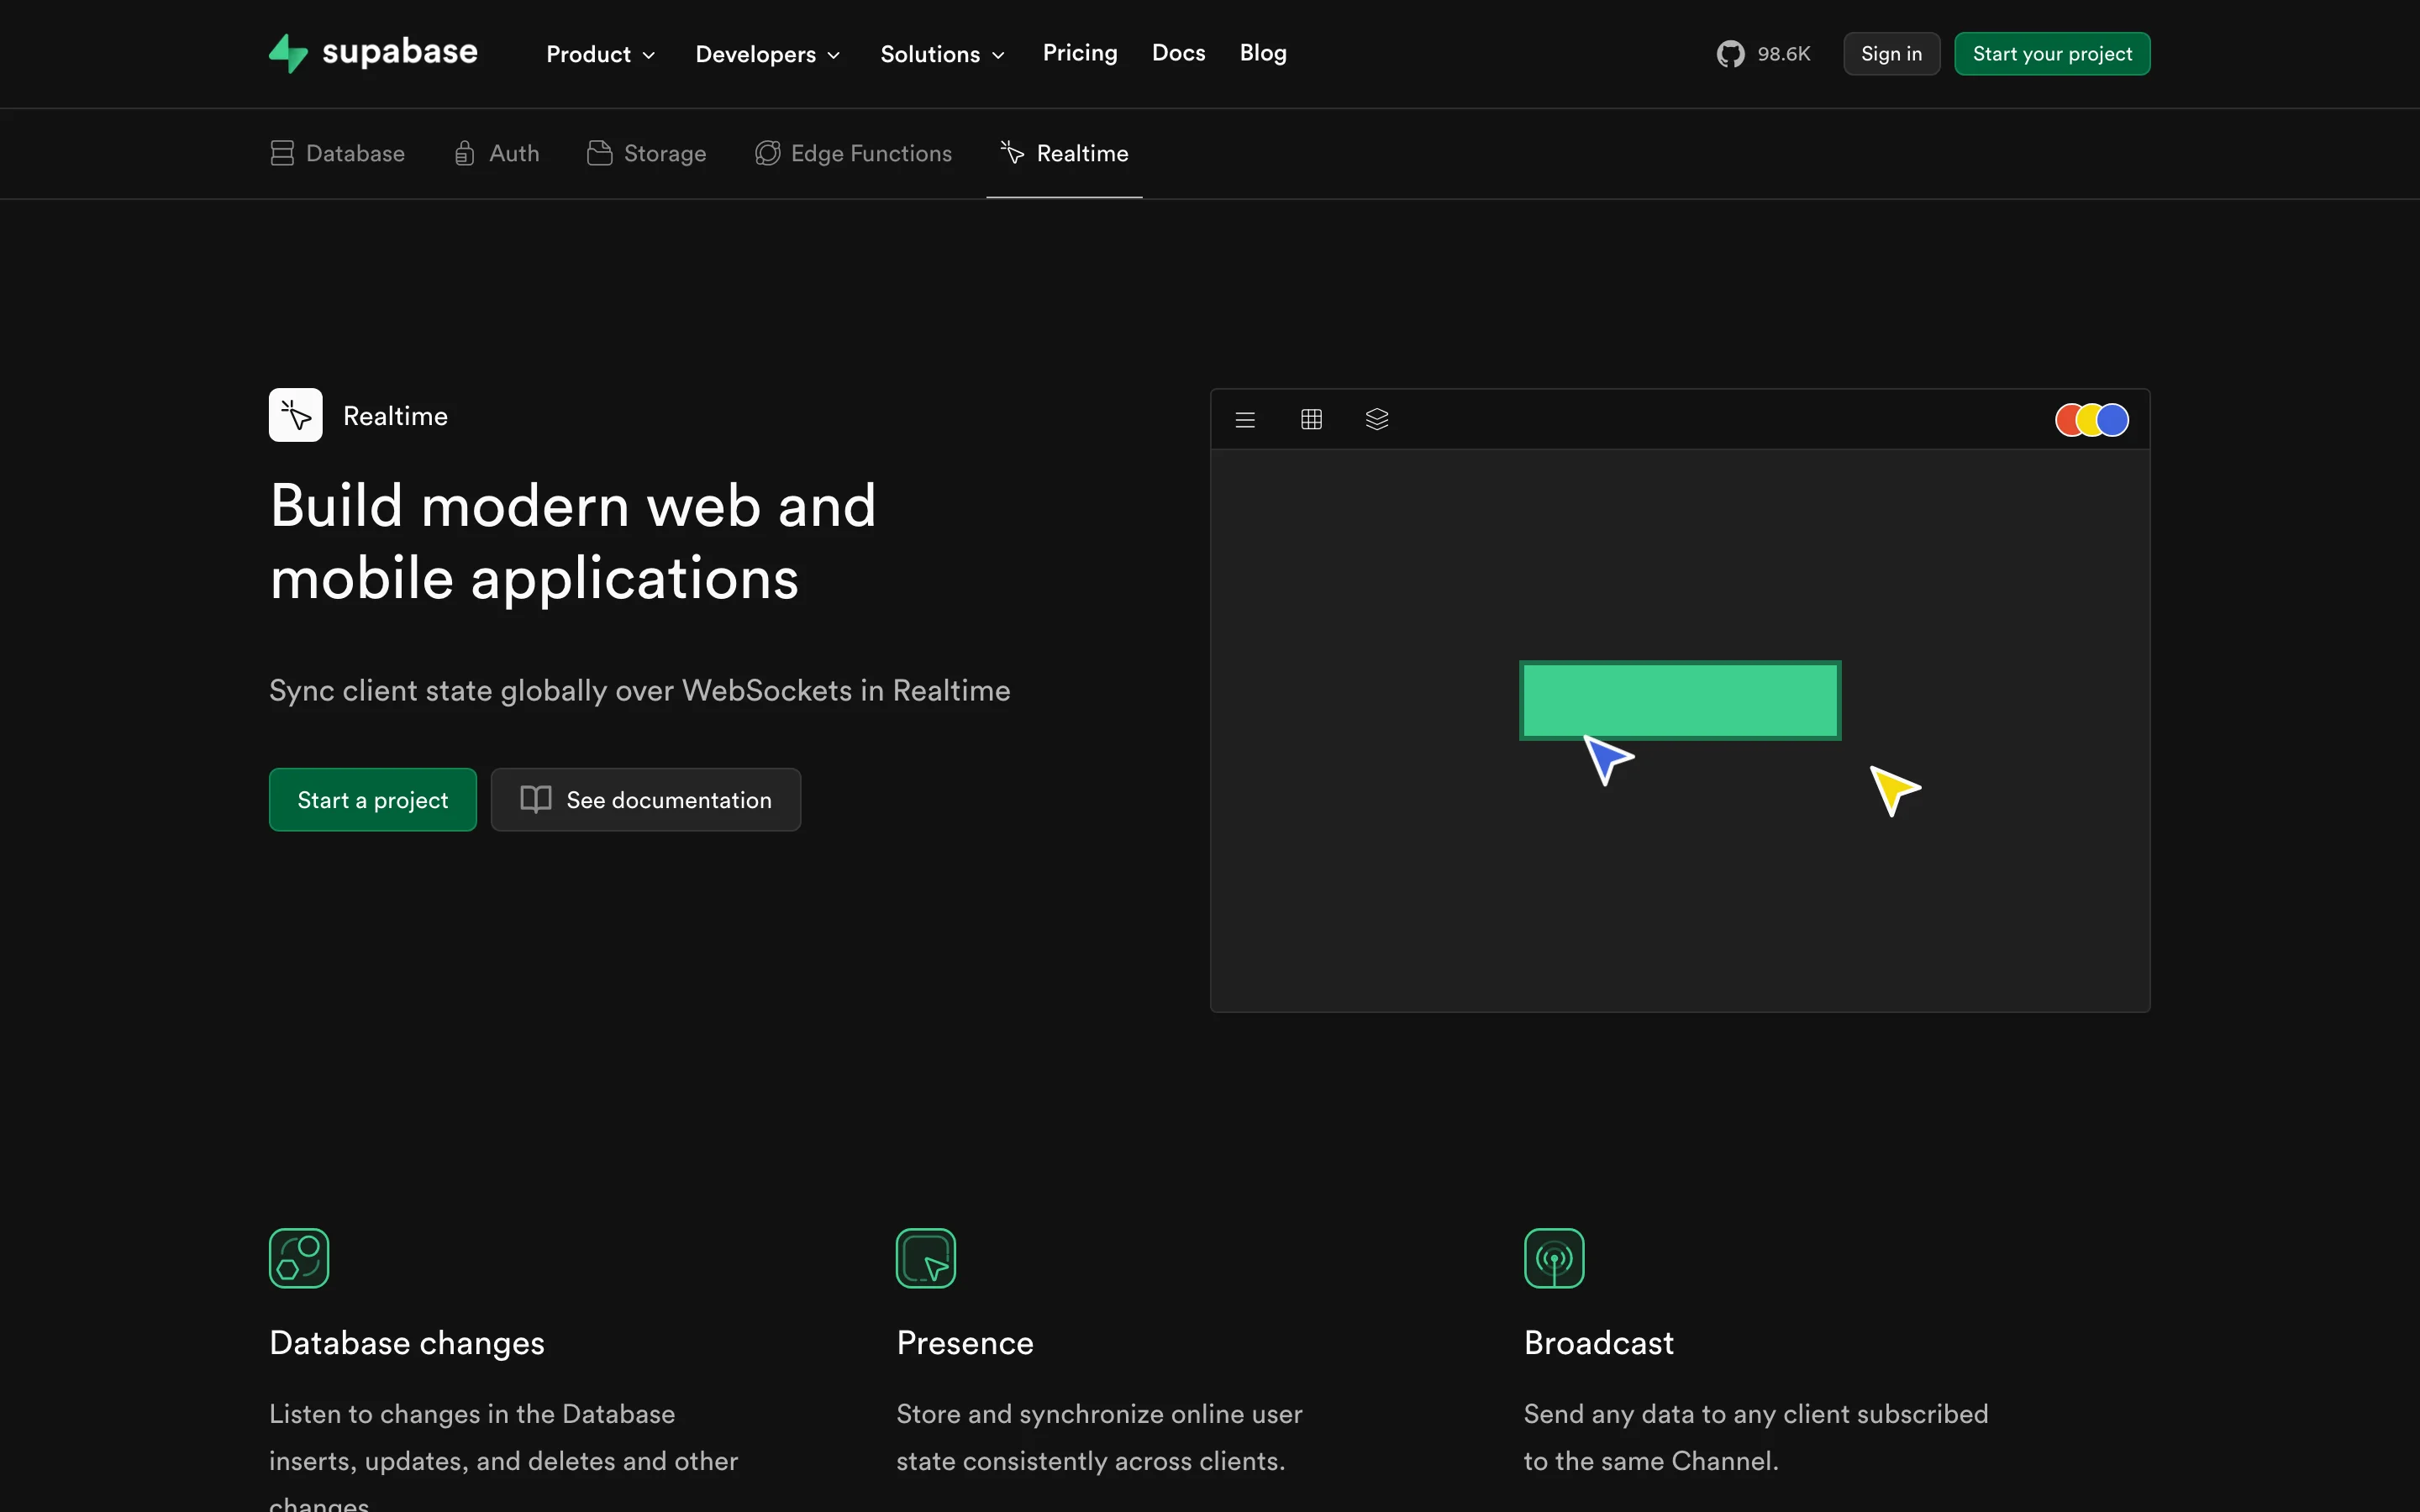
Task: Click the Database changes feature icon
Action: click(299, 1258)
